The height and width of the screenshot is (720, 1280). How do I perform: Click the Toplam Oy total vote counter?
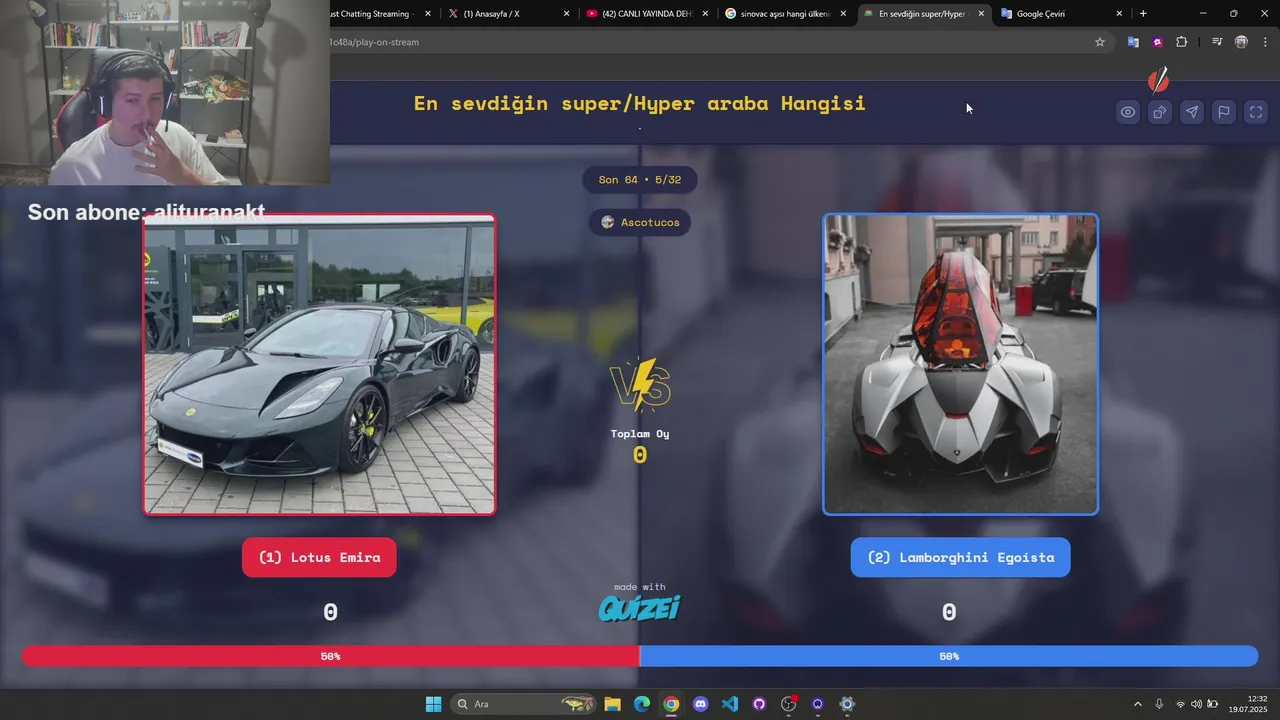(640, 446)
